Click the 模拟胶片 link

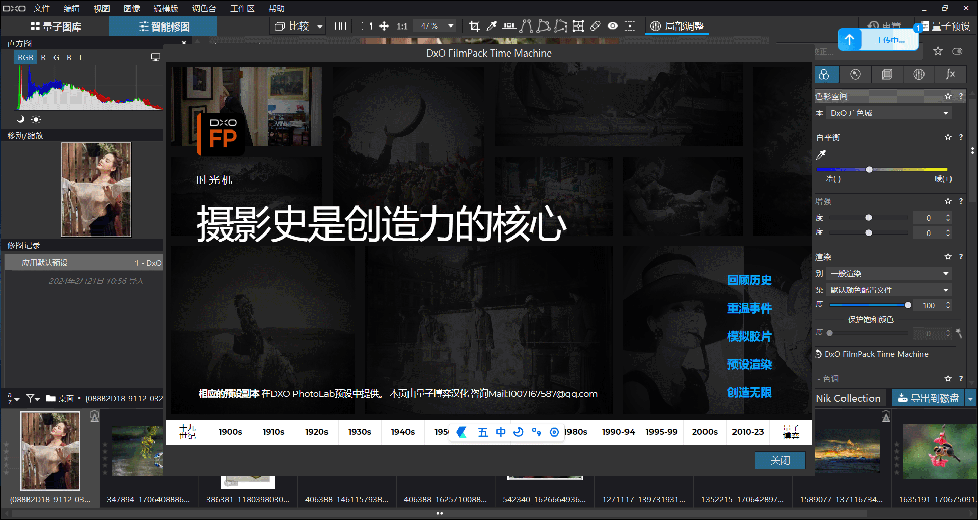point(749,336)
